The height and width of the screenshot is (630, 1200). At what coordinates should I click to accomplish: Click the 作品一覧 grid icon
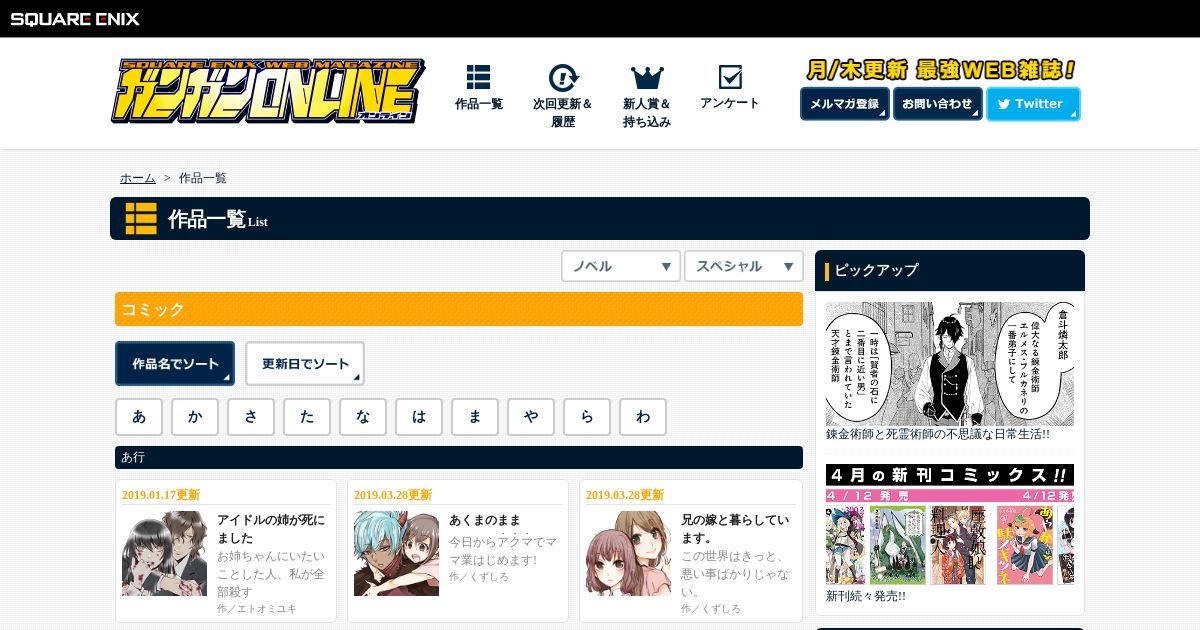478,77
